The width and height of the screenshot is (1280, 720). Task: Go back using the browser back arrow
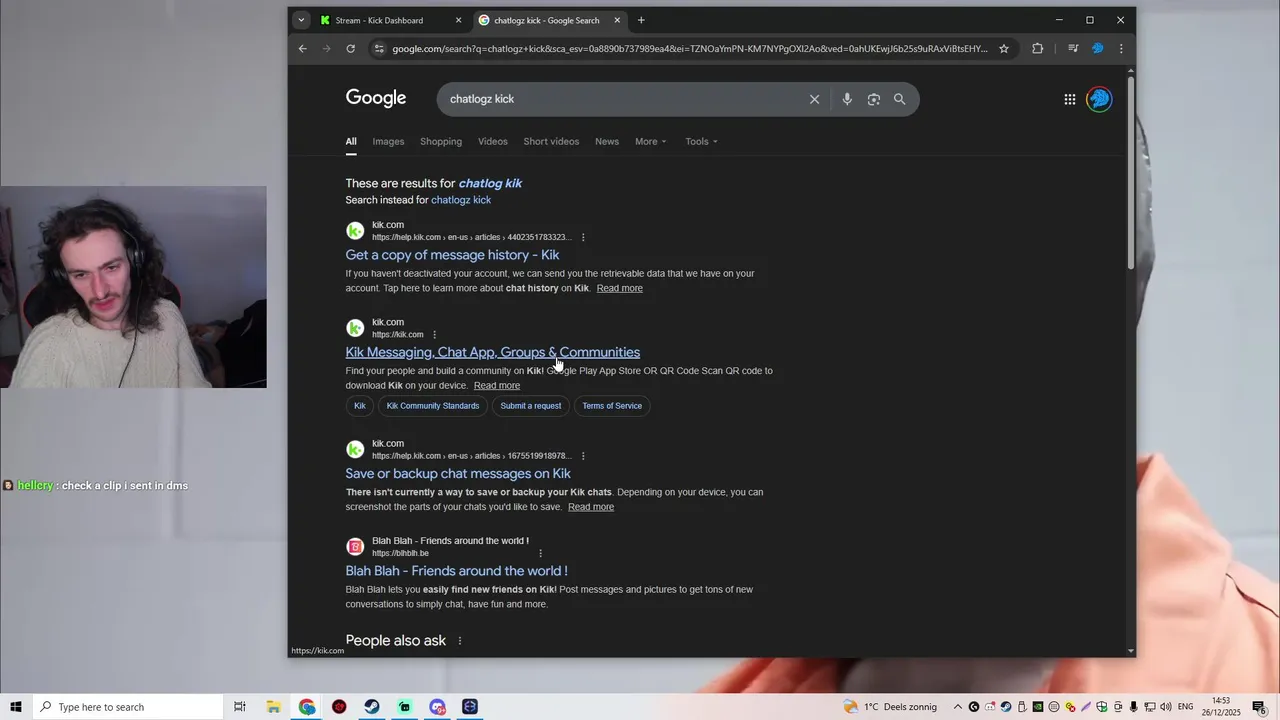pos(303,48)
